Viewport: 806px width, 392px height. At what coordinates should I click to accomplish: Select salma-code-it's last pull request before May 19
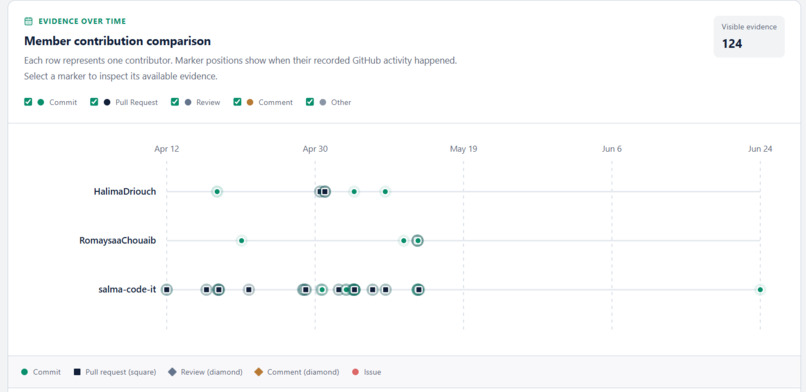tap(418, 290)
